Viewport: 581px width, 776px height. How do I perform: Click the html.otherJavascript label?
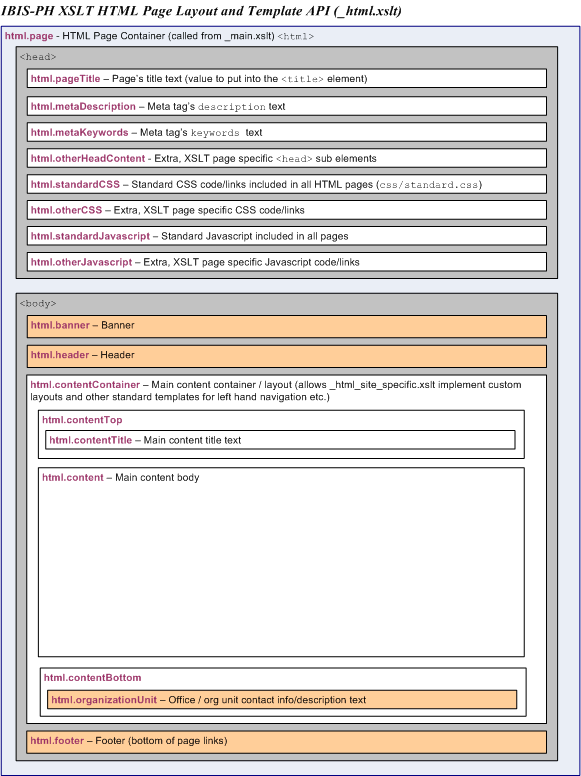click(81, 262)
